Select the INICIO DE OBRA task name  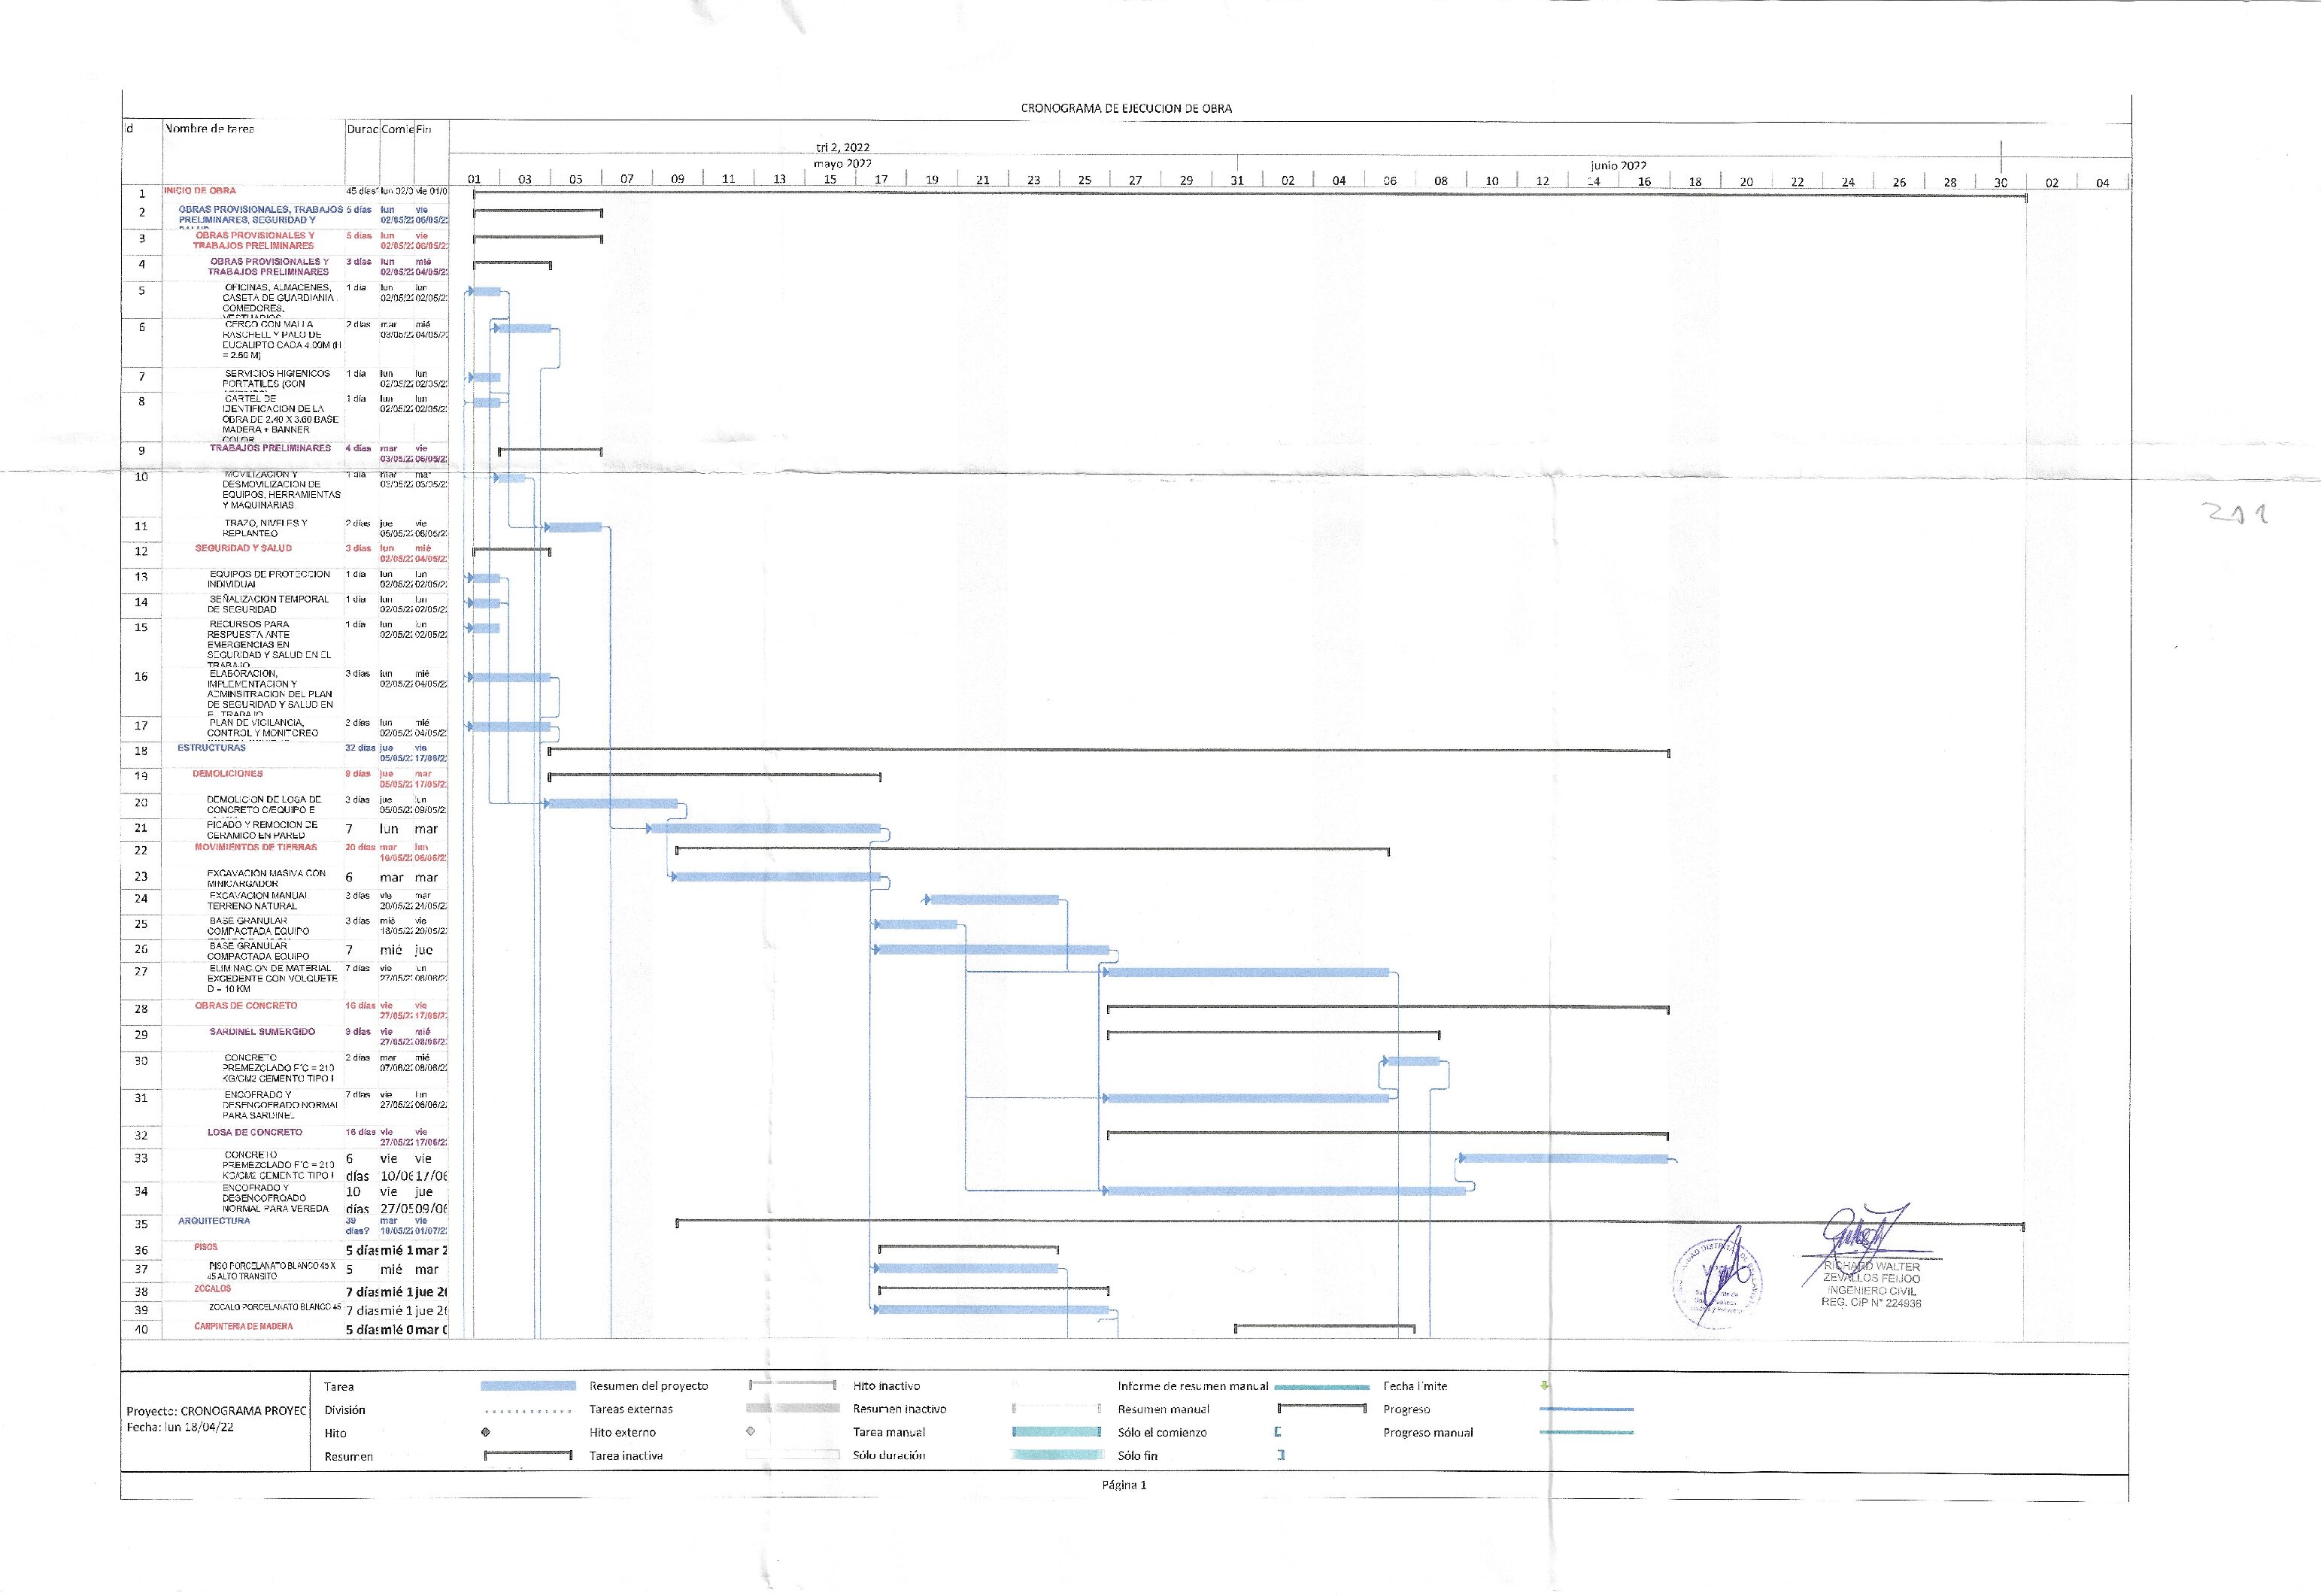pyautogui.click(x=200, y=190)
